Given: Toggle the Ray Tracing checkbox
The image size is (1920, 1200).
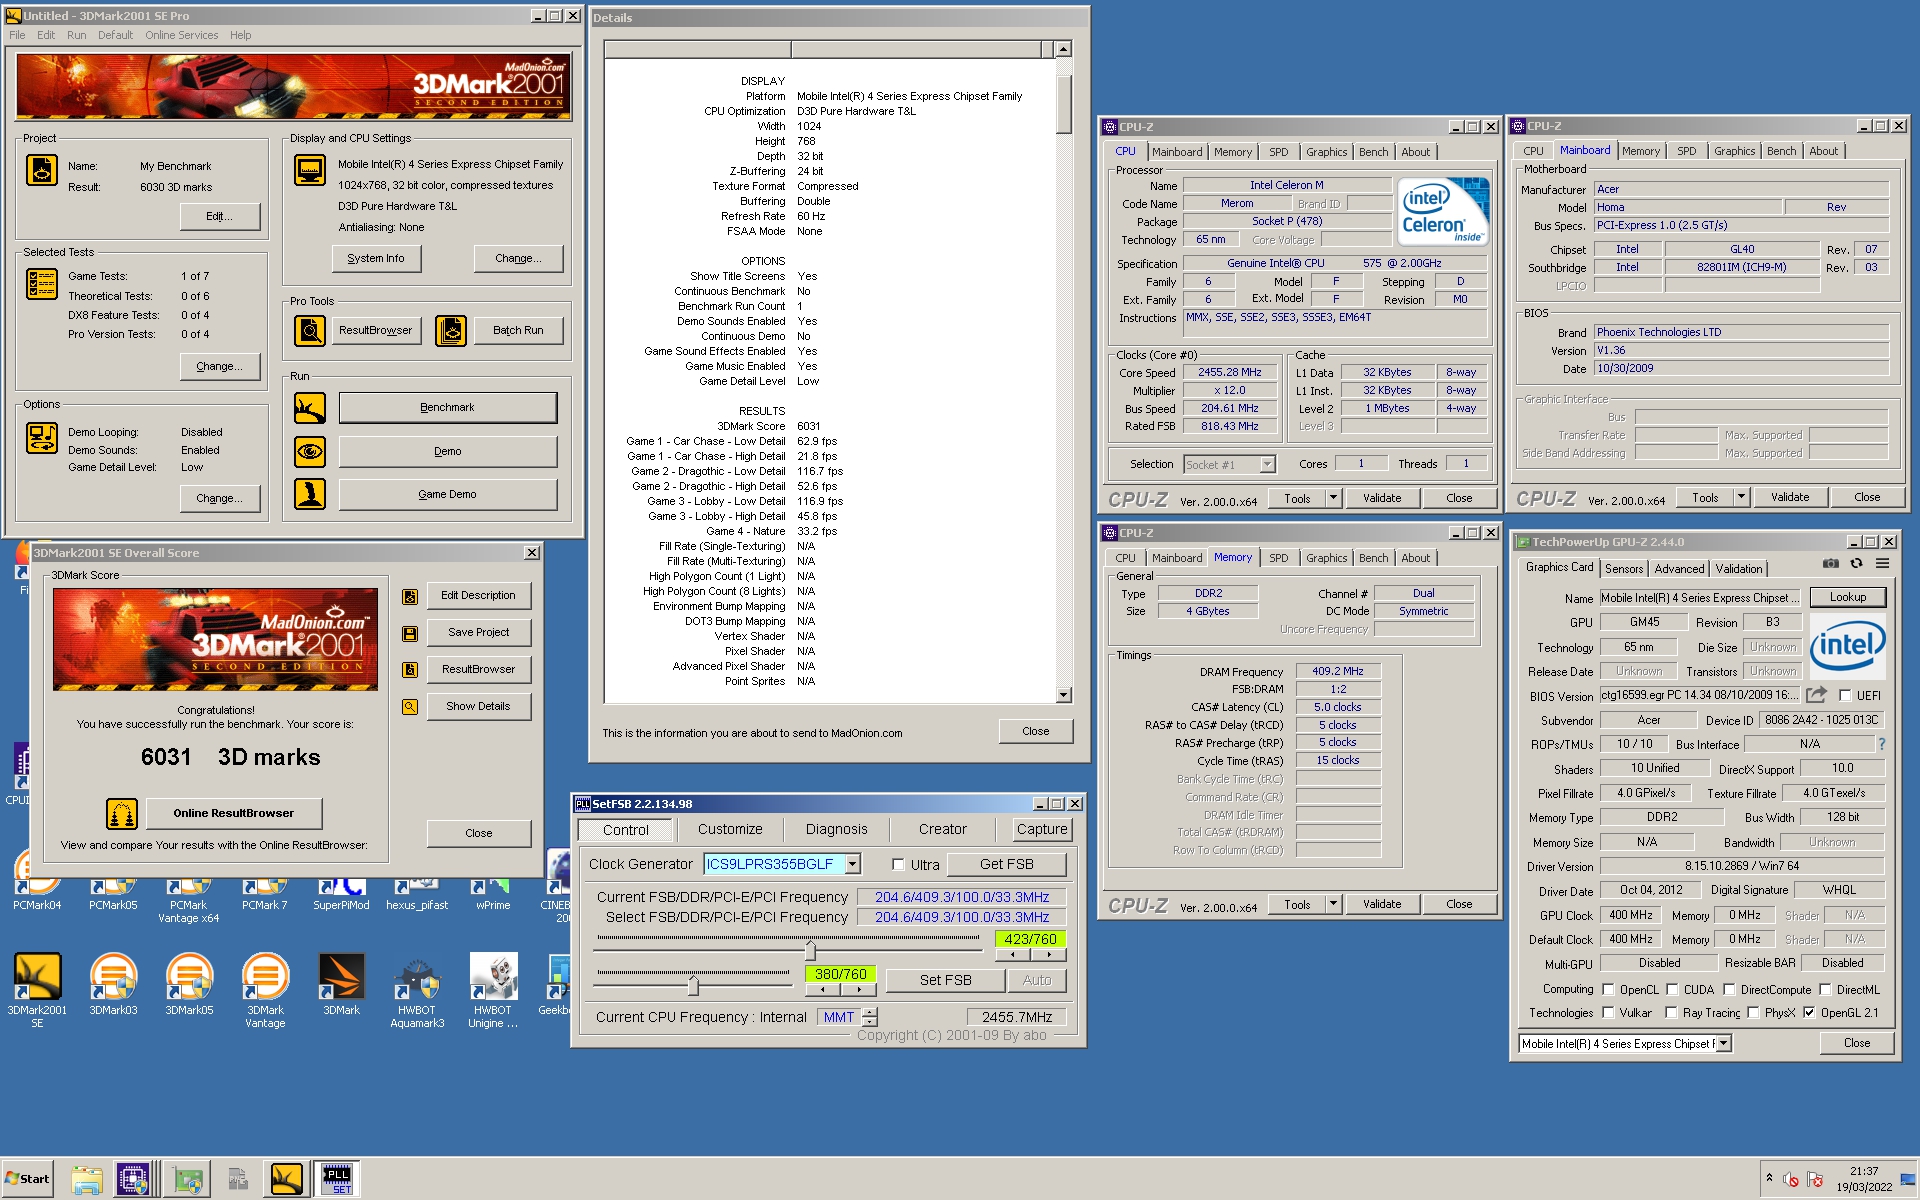Looking at the screenshot, I should click(x=1672, y=1013).
